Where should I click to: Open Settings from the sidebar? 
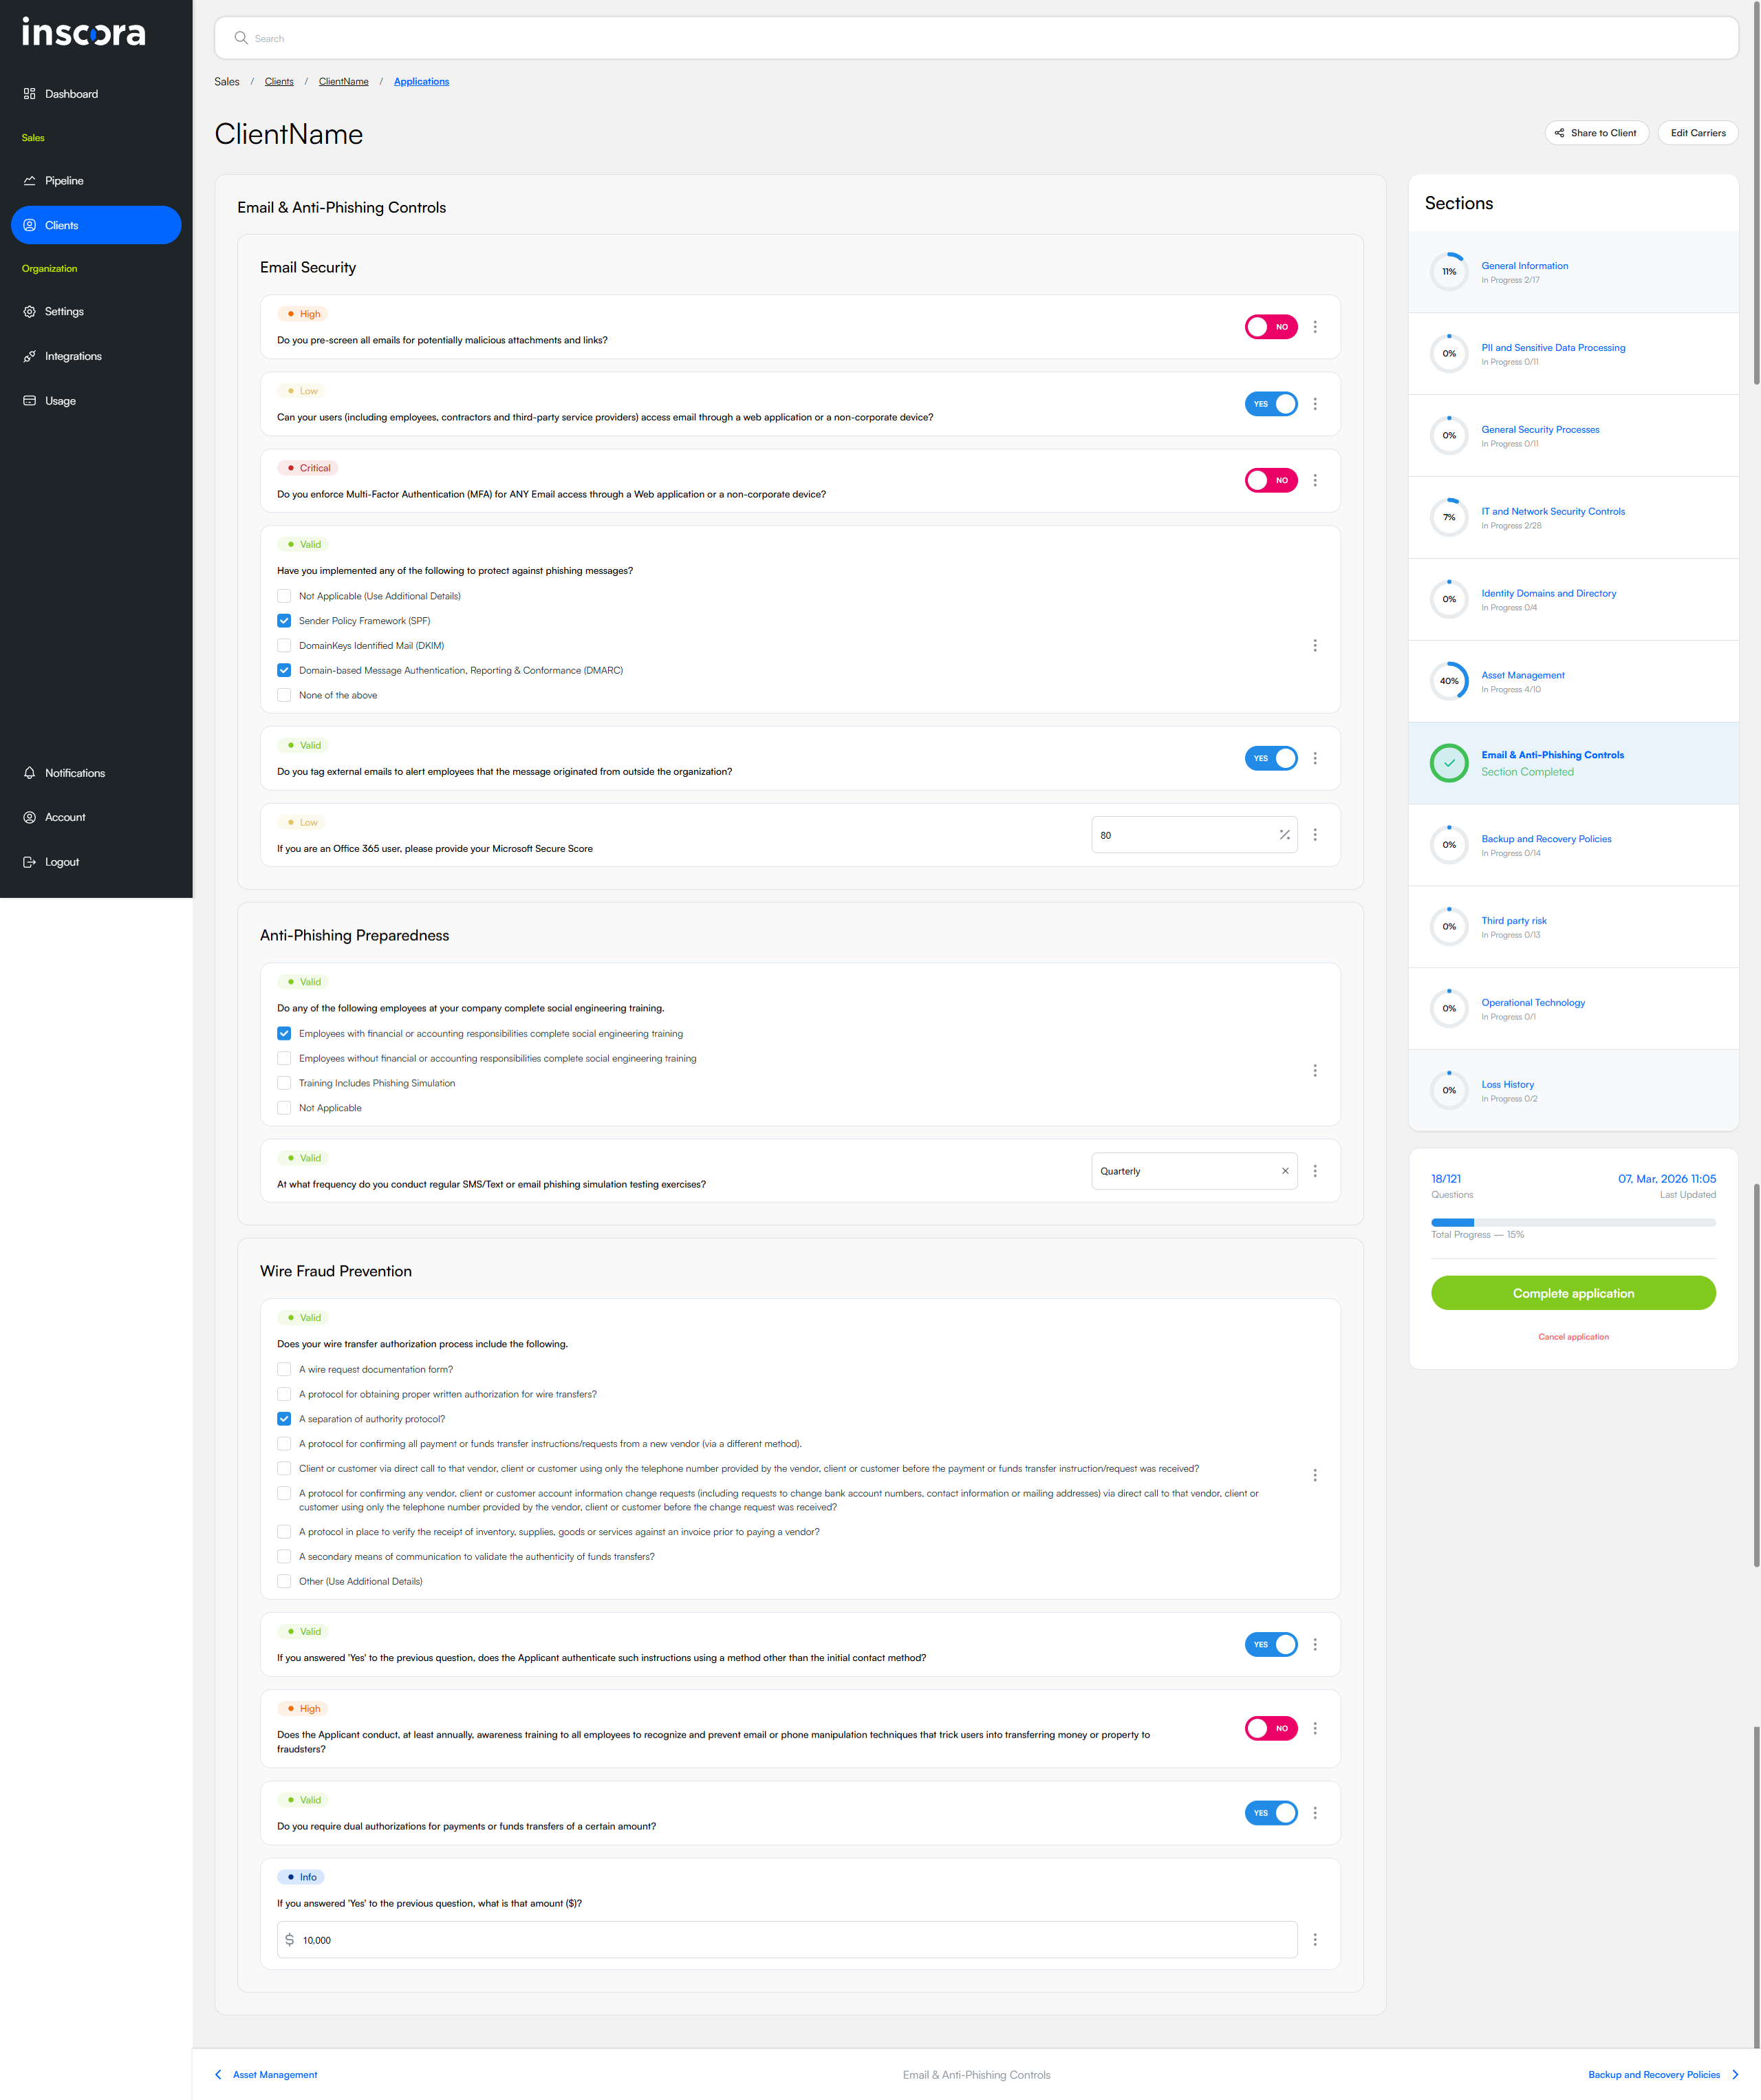[64, 311]
